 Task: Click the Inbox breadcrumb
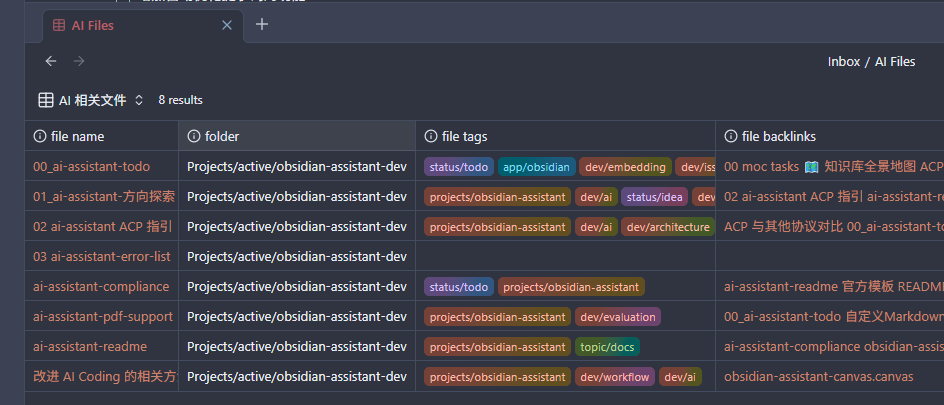pos(843,61)
